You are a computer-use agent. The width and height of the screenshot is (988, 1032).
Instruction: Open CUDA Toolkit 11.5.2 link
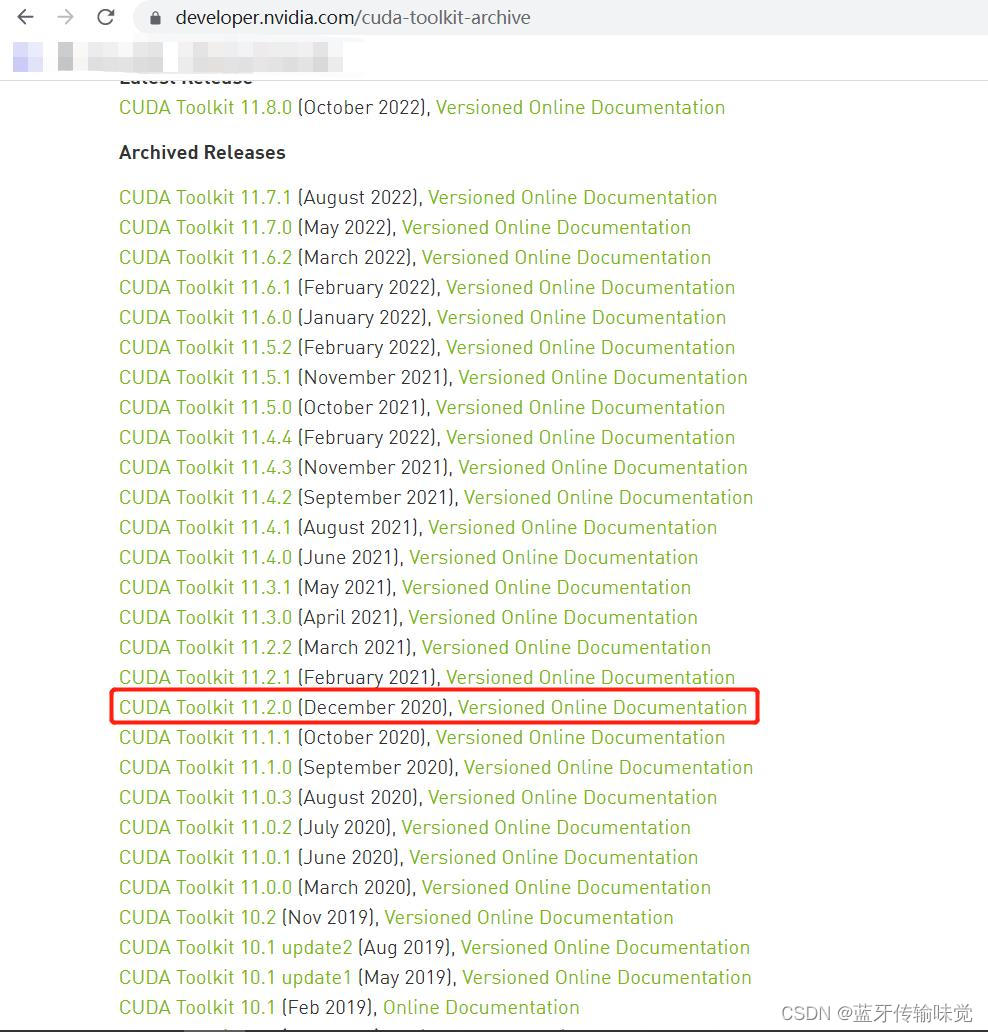tap(205, 348)
